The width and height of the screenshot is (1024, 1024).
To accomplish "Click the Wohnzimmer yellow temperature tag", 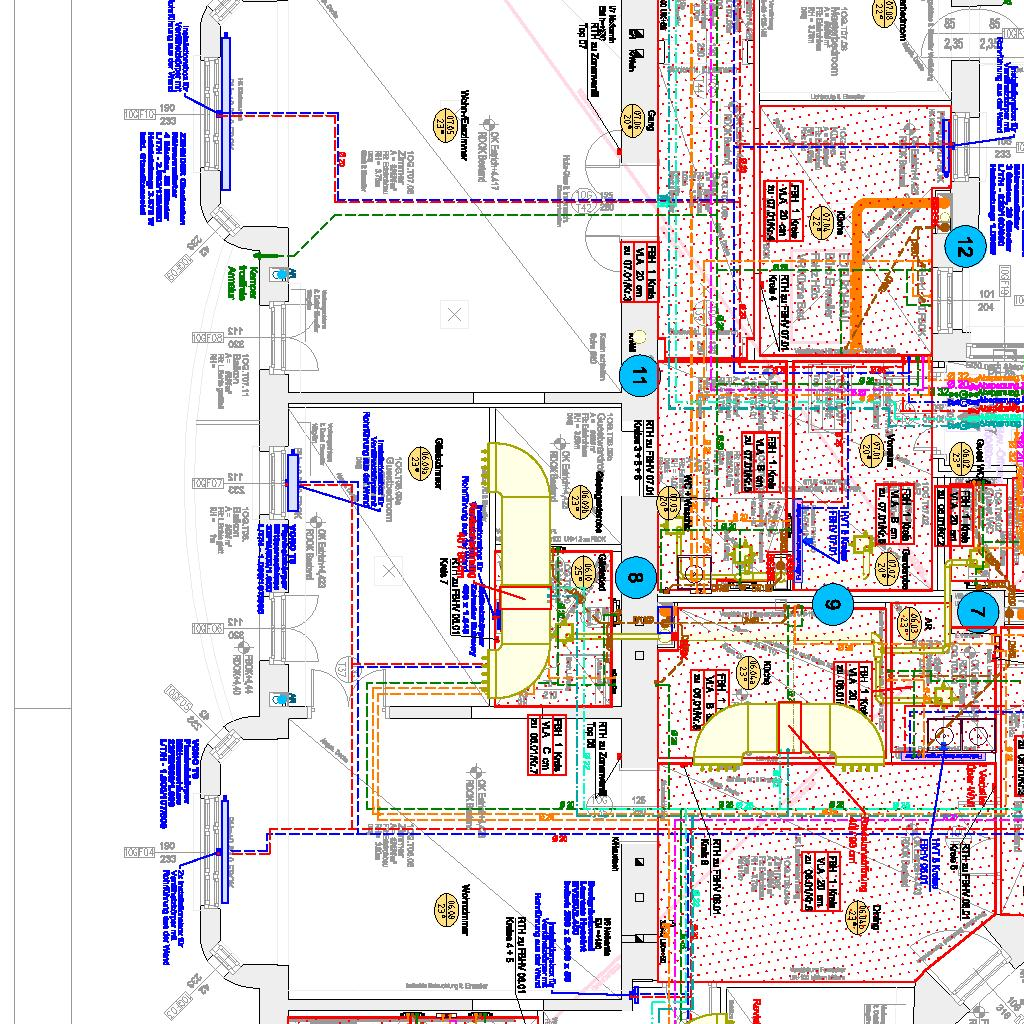I will [x=441, y=908].
